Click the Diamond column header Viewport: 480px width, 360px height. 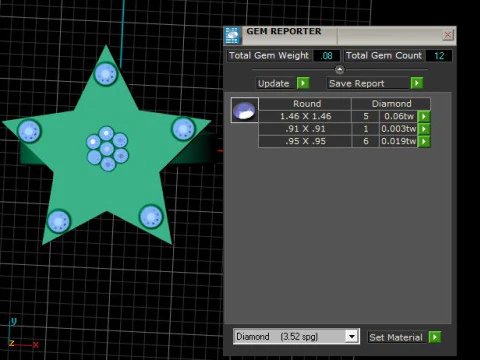pos(391,104)
